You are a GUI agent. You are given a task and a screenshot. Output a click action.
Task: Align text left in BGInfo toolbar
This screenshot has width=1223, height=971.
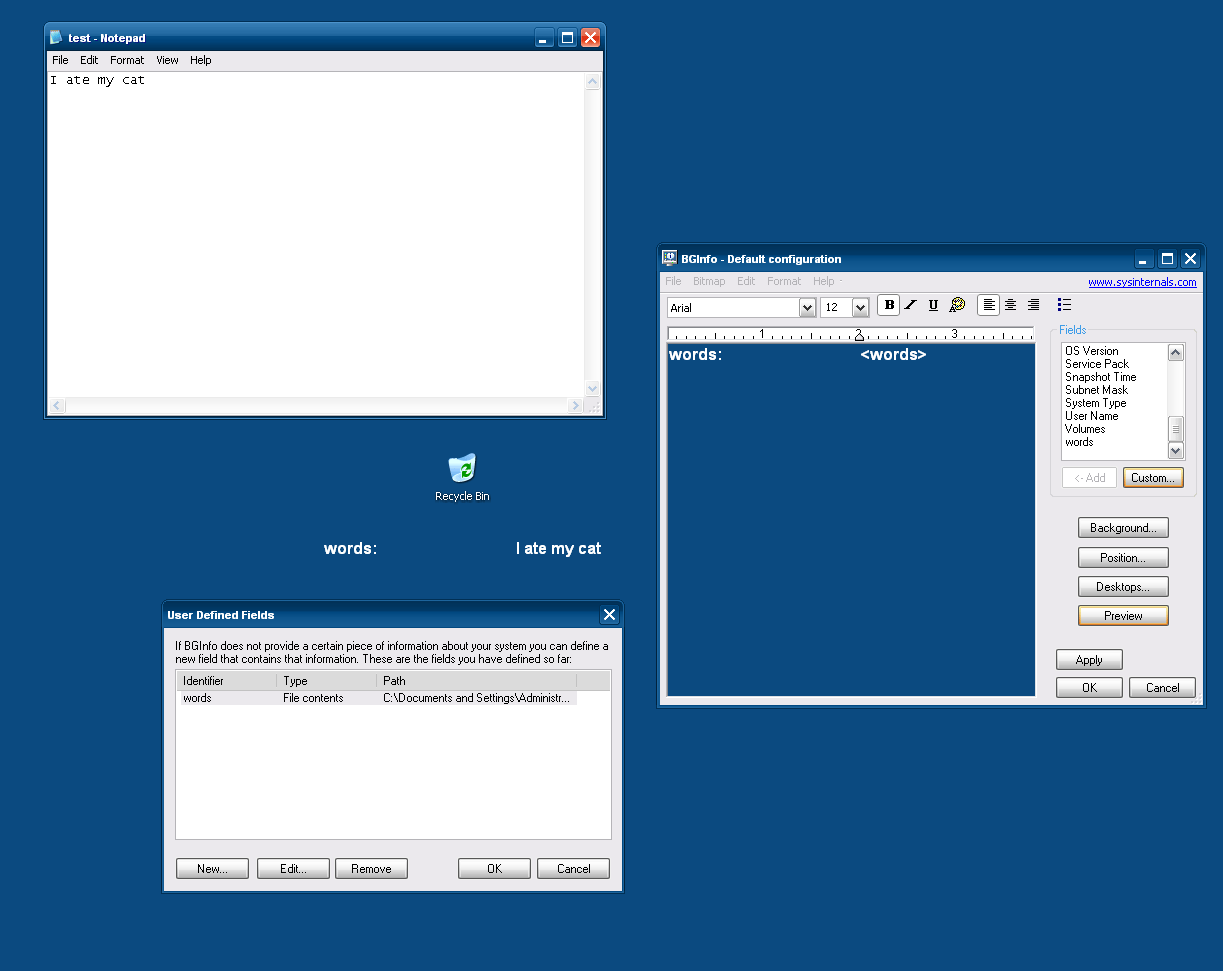pos(988,305)
